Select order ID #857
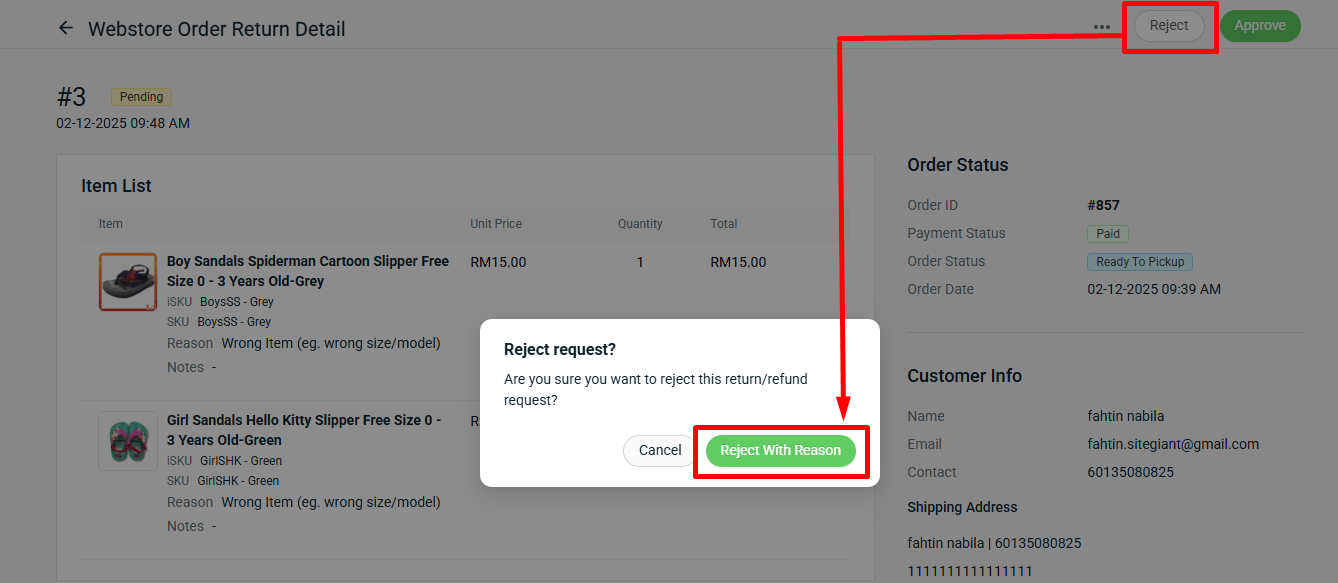Screen dimensions: 1338x583 tap(1103, 205)
